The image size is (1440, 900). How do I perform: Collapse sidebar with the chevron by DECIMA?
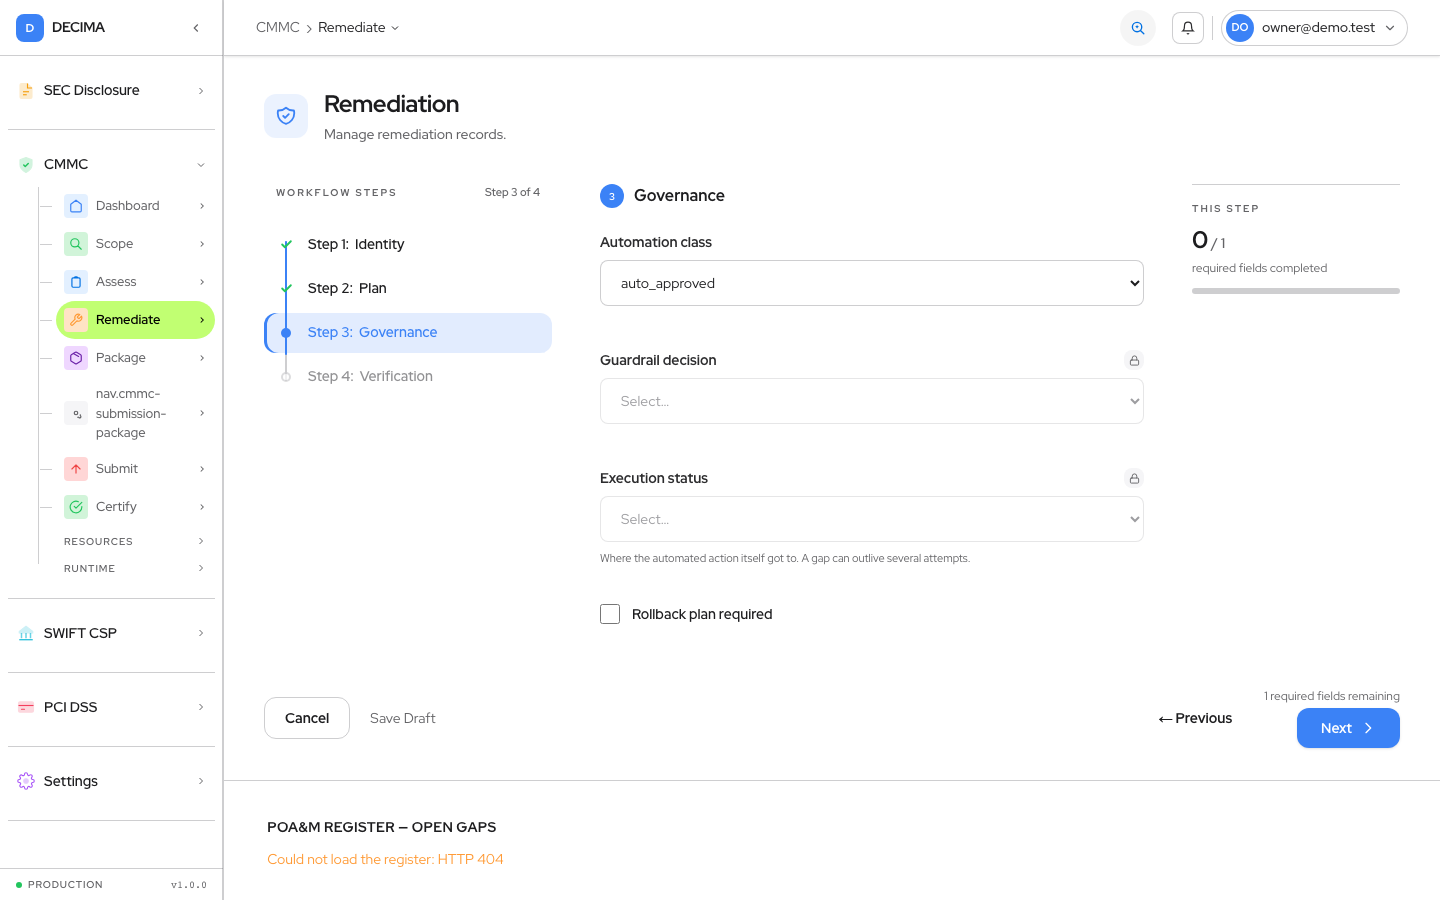196,28
